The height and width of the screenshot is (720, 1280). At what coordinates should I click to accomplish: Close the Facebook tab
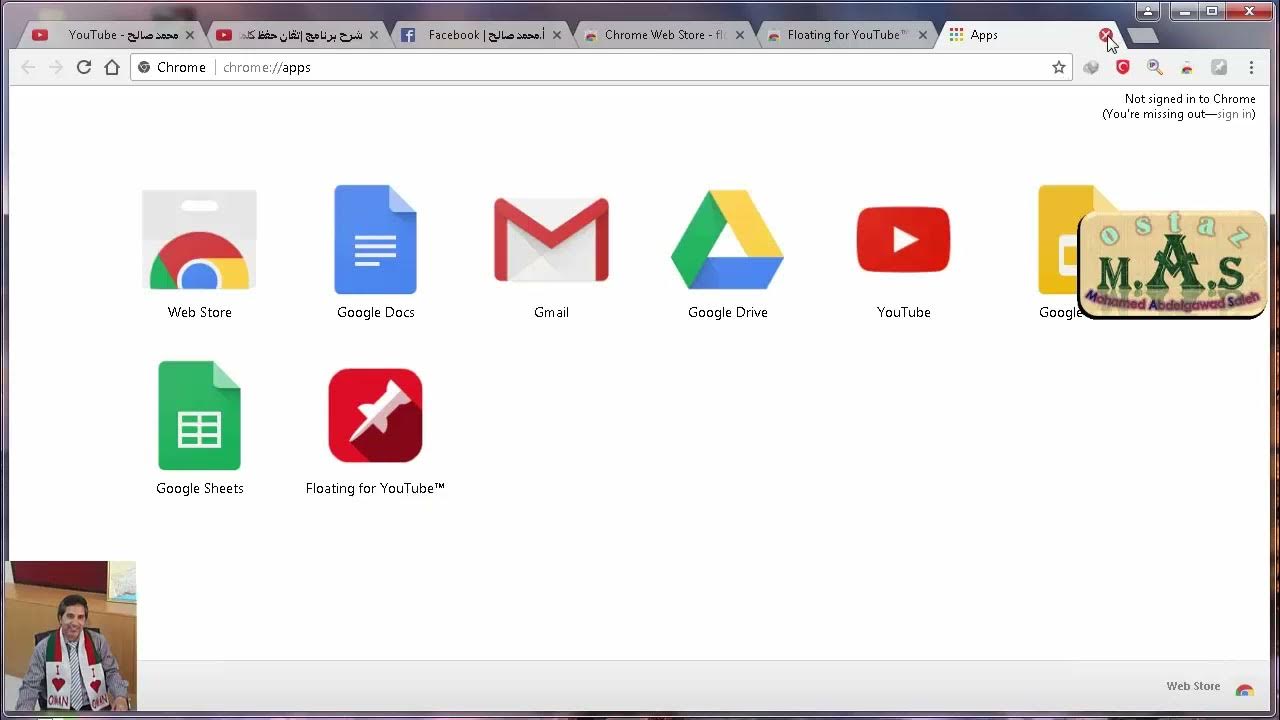(x=557, y=35)
